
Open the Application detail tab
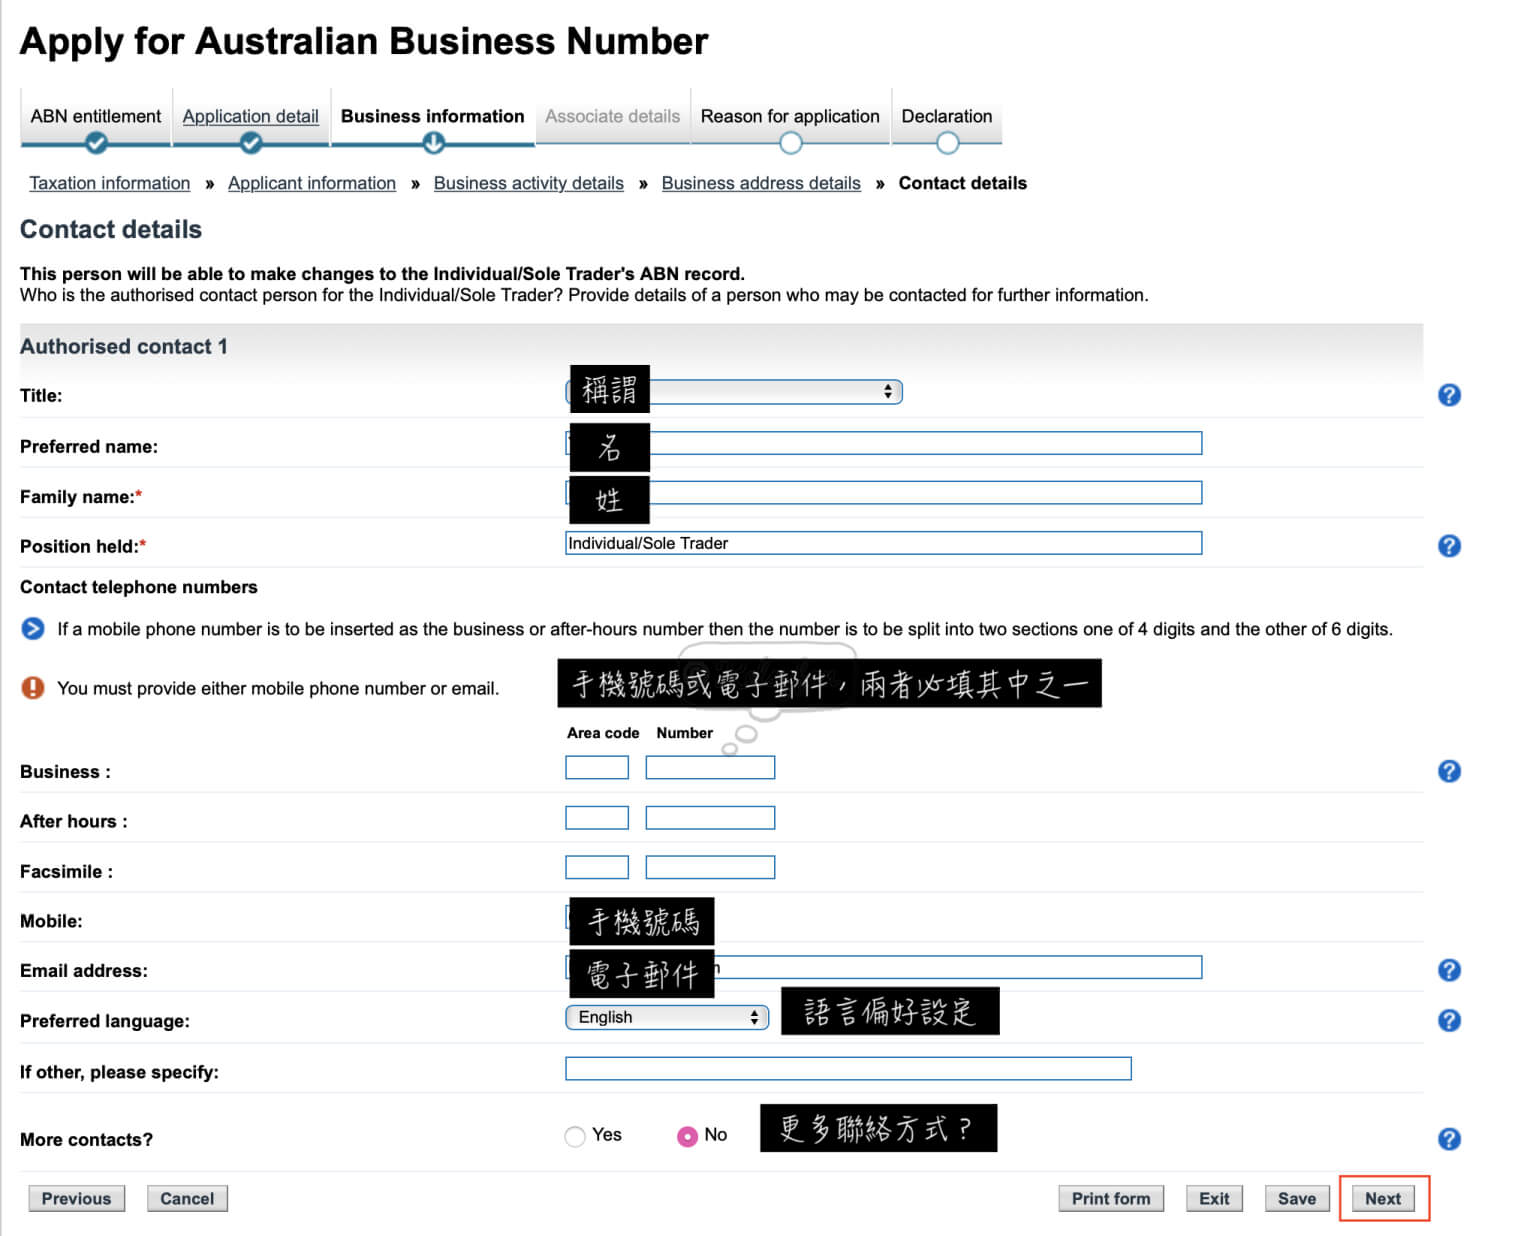(x=250, y=116)
